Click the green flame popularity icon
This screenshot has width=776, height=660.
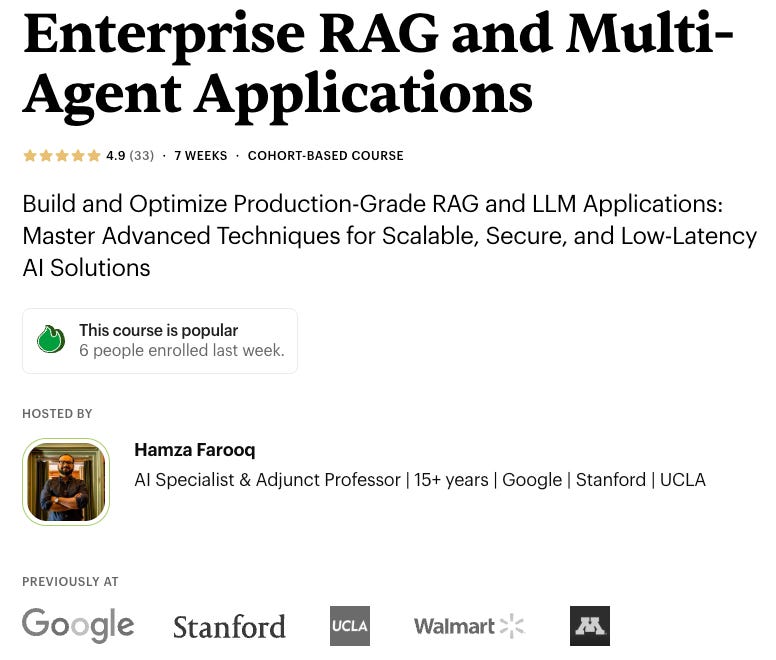tap(51, 339)
